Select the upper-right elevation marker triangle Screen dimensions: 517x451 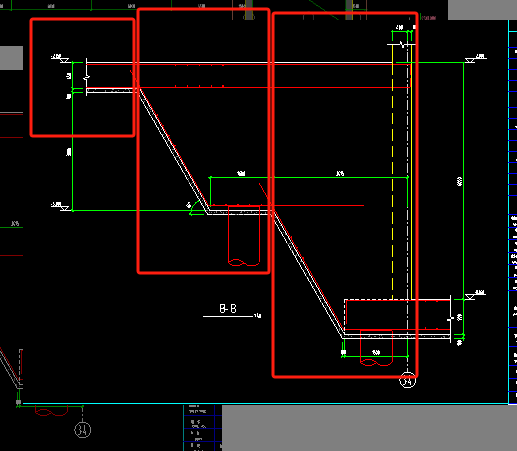pyautogui.click(x=470, y=60)
